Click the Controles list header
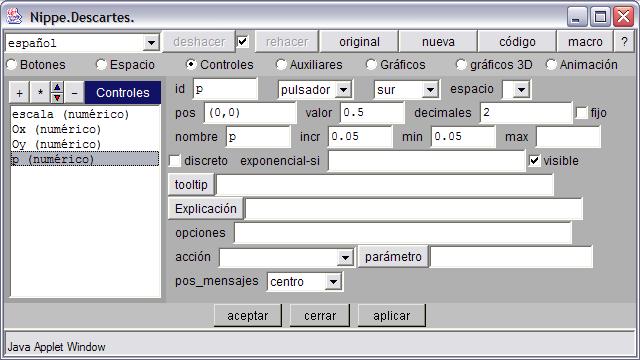 click(123, 93)
